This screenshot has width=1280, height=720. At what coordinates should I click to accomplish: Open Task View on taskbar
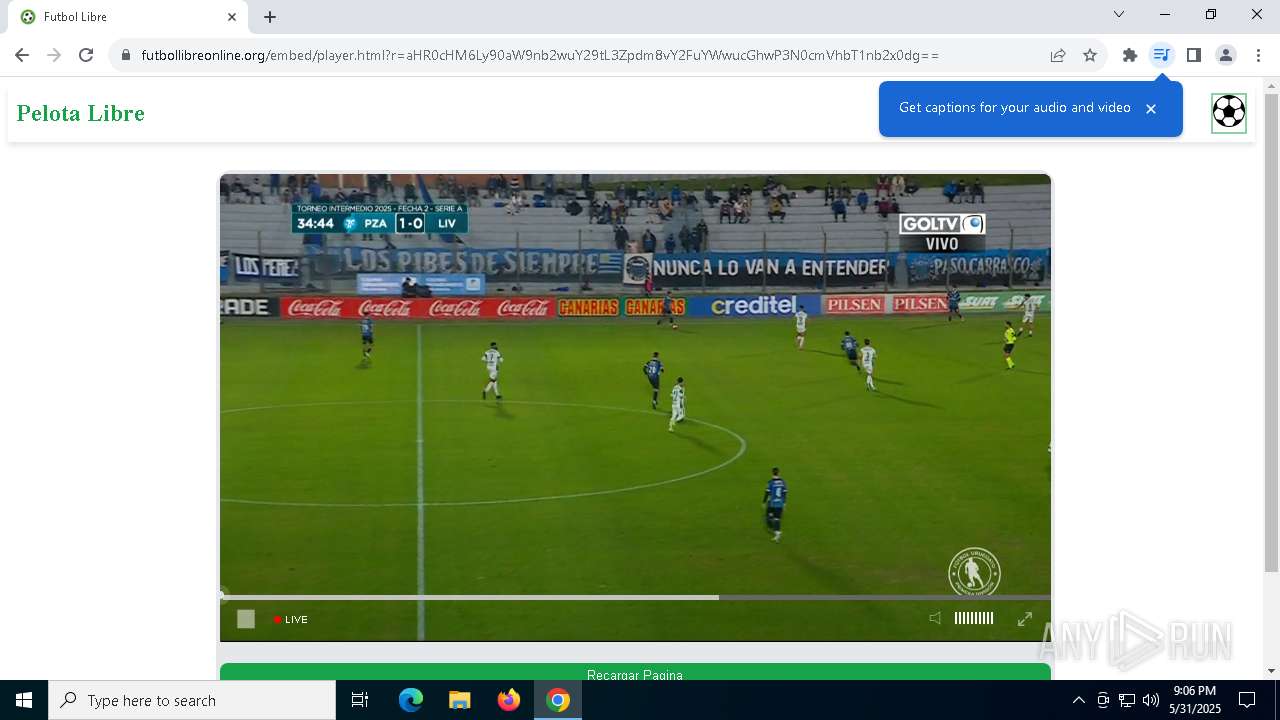pos(360,700)
